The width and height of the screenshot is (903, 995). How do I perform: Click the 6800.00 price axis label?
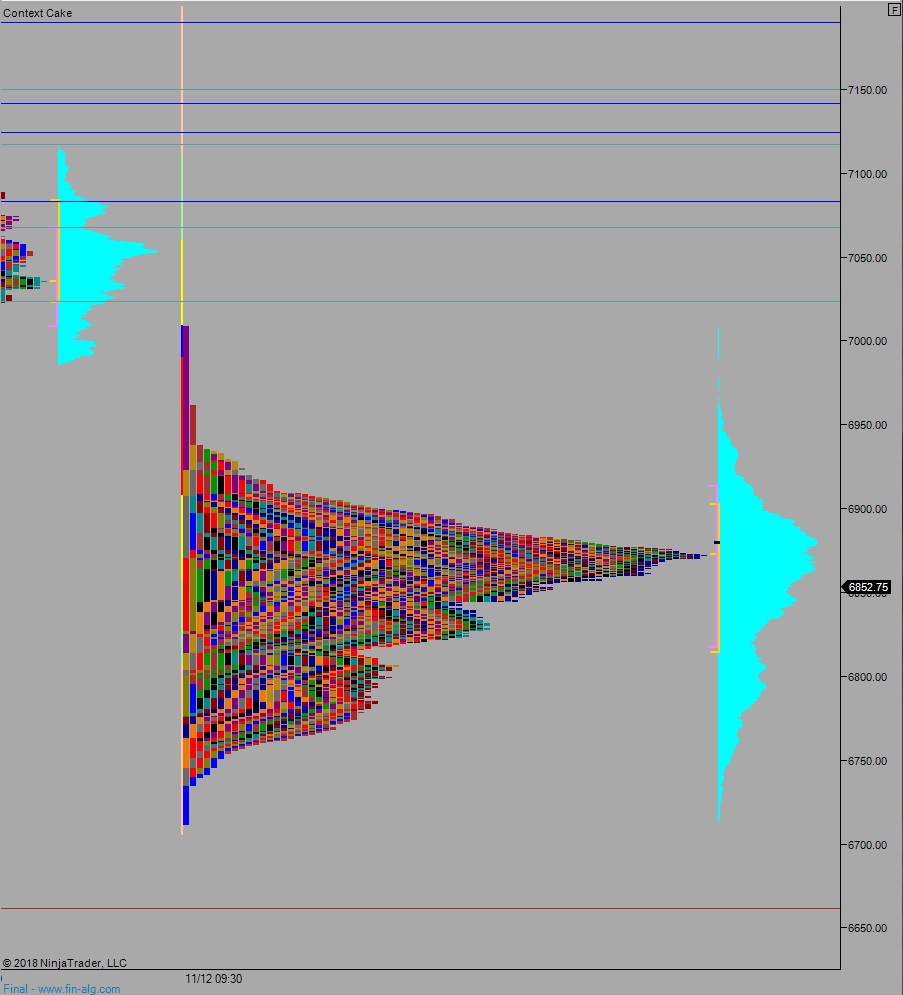tap(867, 677)
